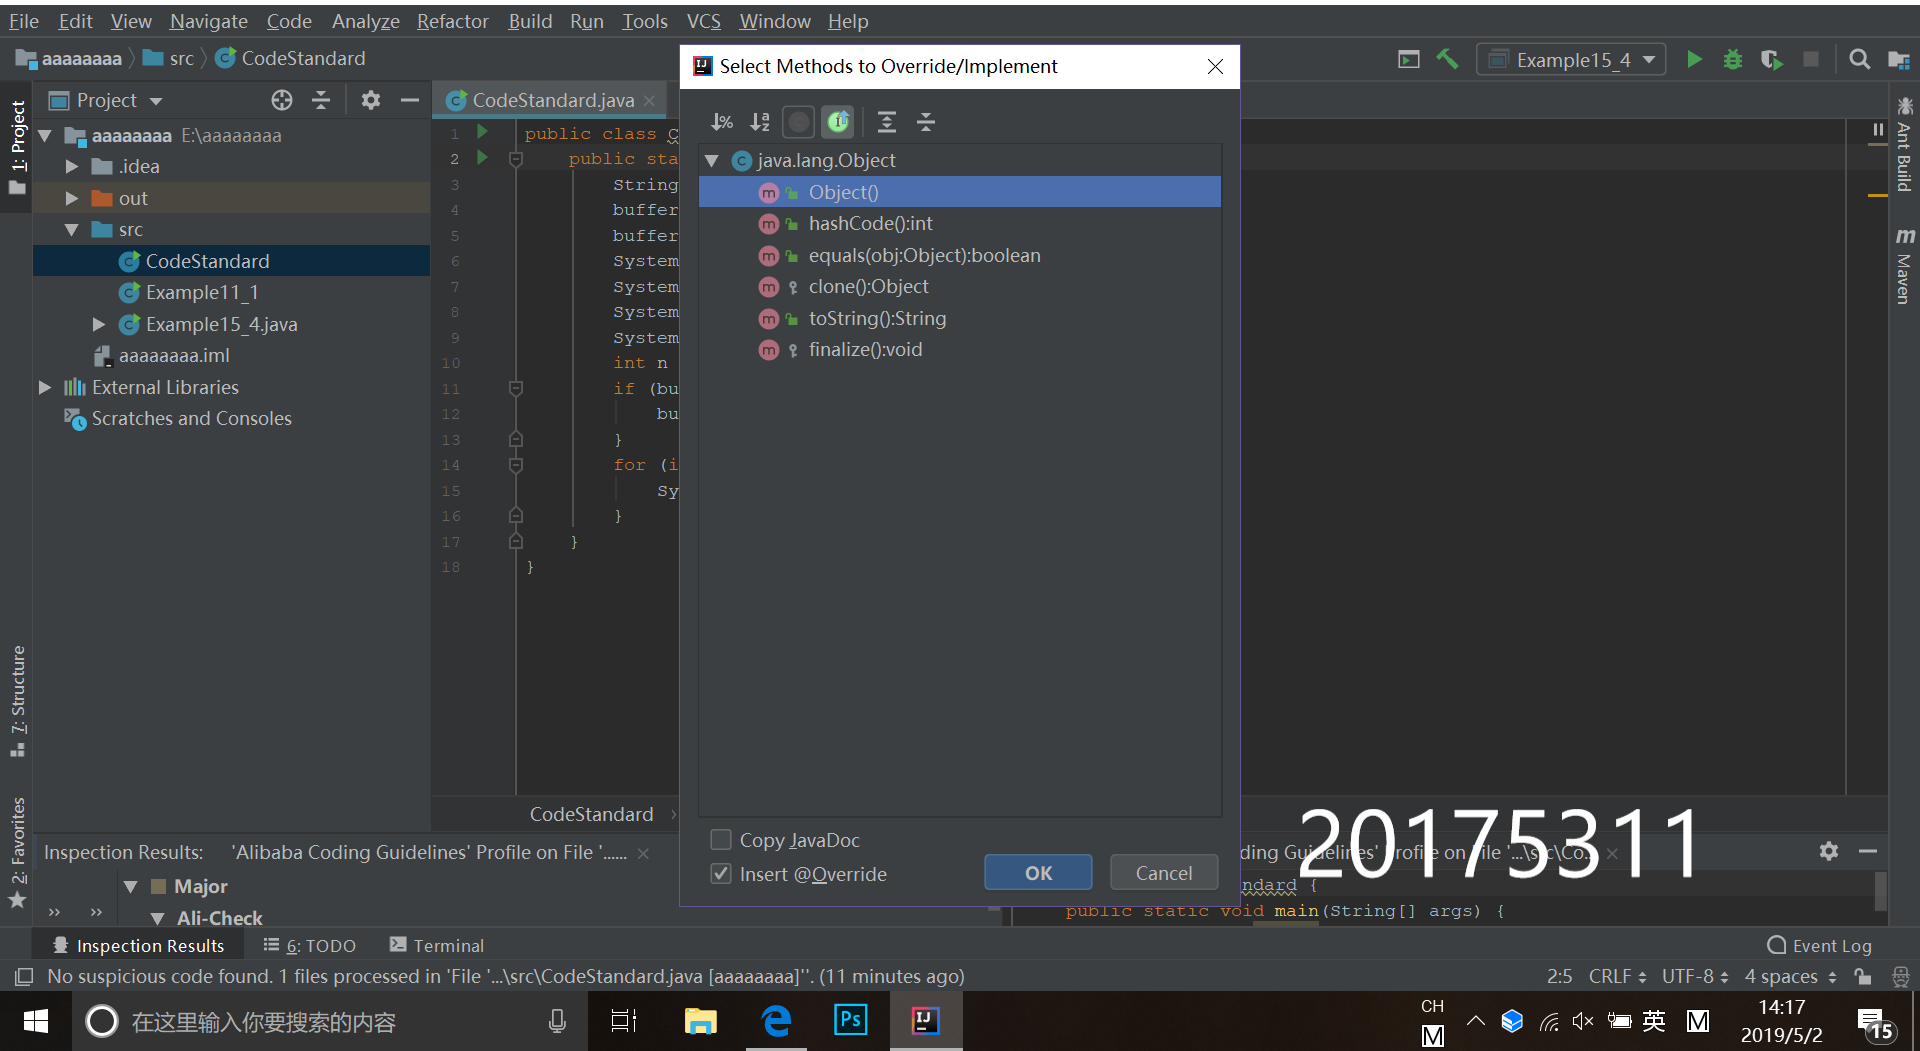Change indent setting 4 spaces
1920x1051 pixels.
pos(1790,976)
